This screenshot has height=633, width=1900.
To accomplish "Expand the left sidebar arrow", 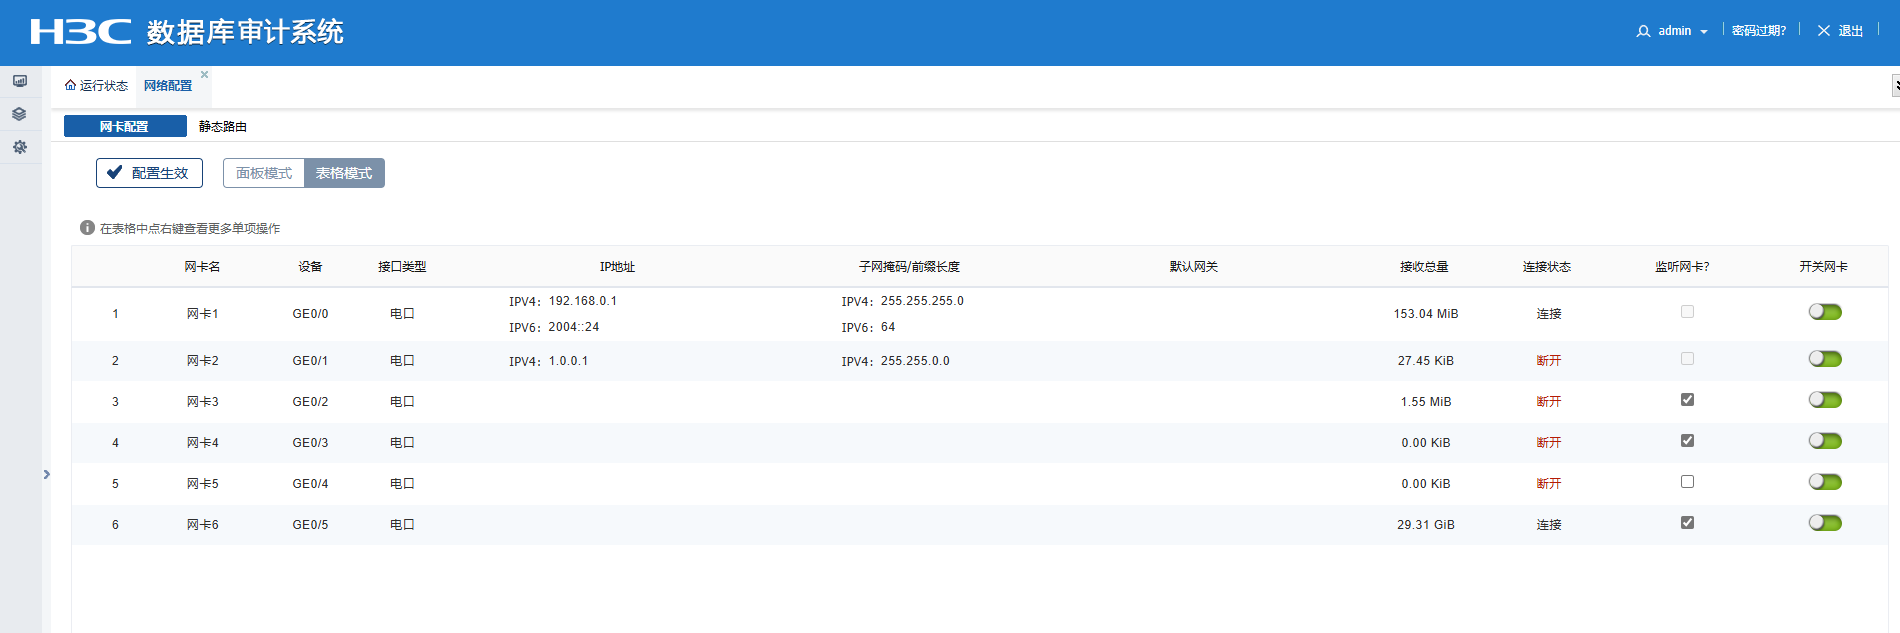I will coord(46,474).
